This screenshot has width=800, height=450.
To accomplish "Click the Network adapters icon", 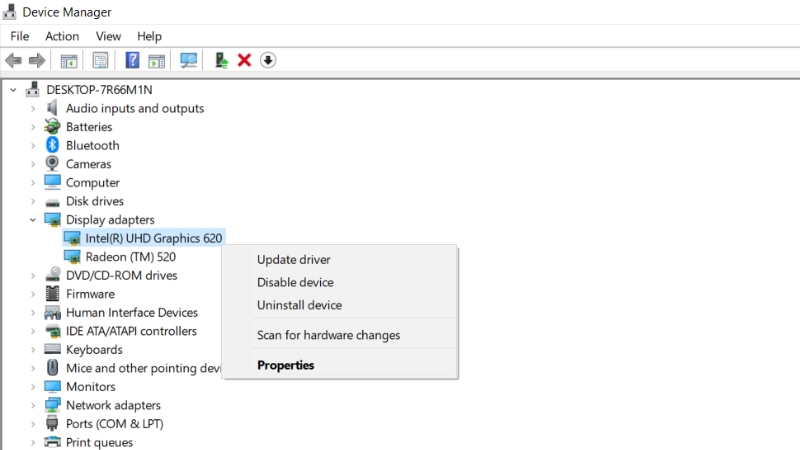I will click(53, 405).
